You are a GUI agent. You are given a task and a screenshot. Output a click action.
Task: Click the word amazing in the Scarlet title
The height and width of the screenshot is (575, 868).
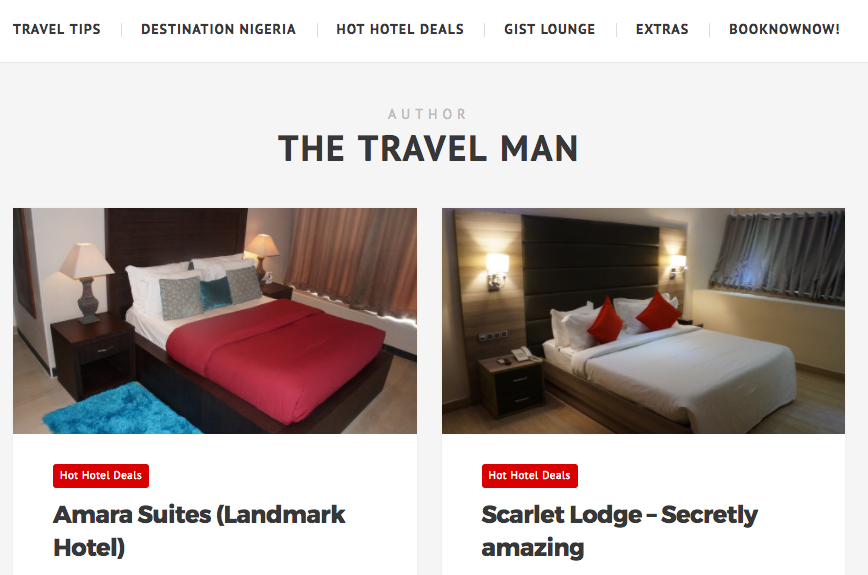pyautogui.click(x=533, y=548)
